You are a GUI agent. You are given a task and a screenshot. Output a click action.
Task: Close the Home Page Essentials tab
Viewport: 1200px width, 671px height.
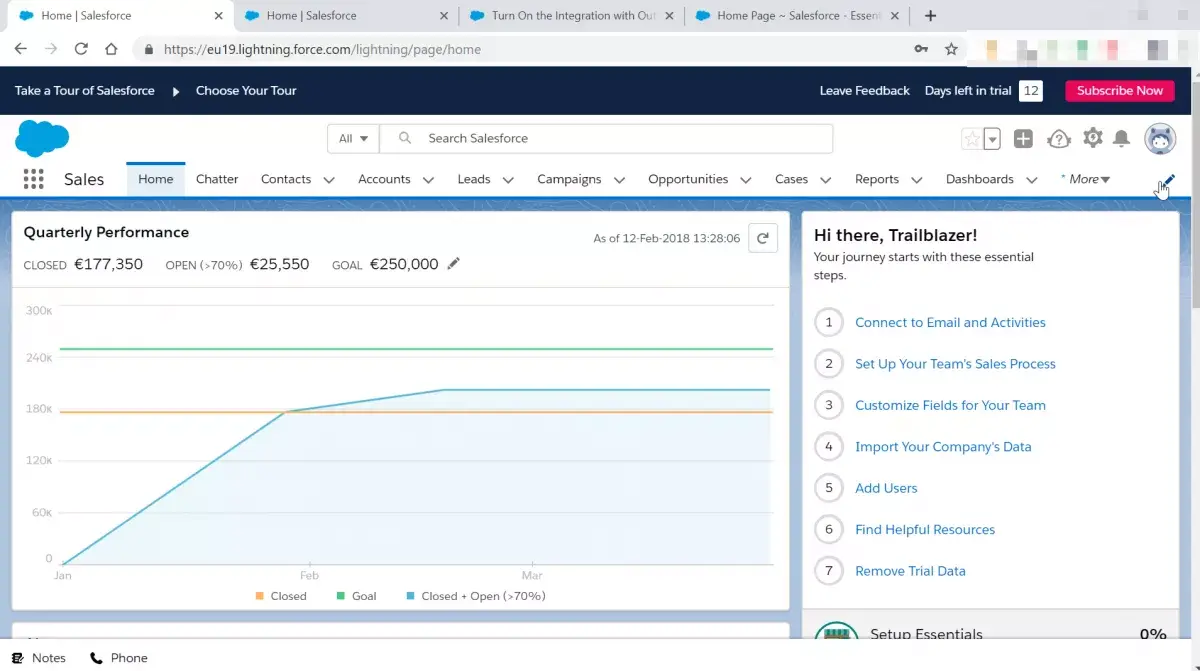coord(896,16)
